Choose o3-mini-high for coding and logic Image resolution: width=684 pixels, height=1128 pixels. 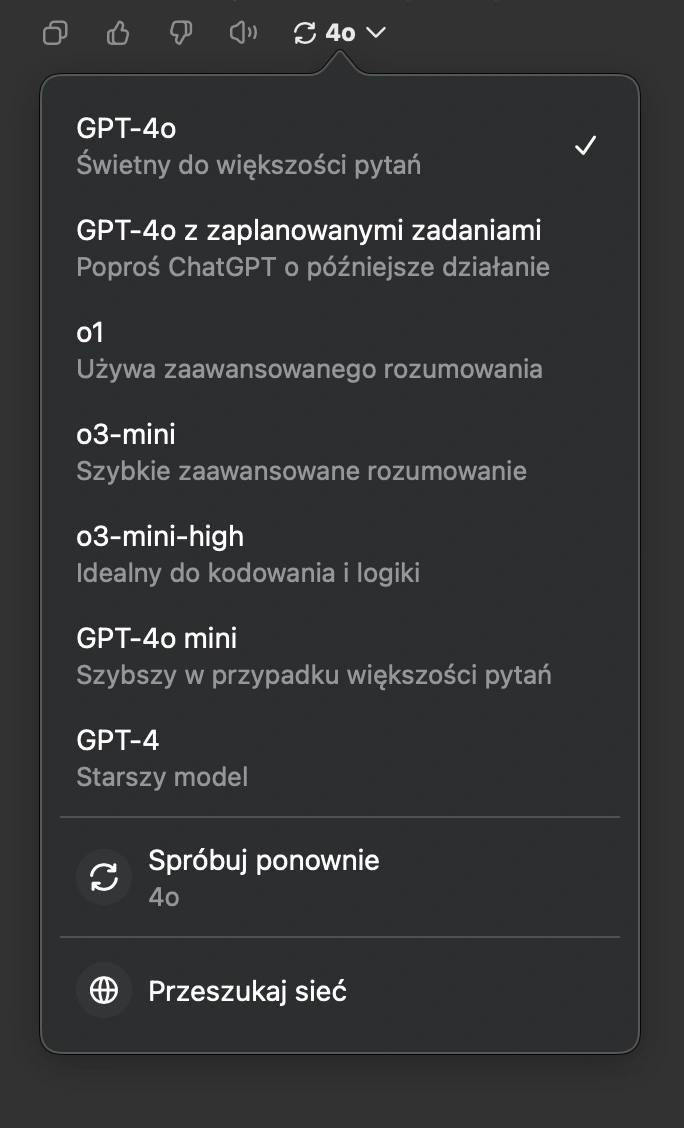[339, 554]
